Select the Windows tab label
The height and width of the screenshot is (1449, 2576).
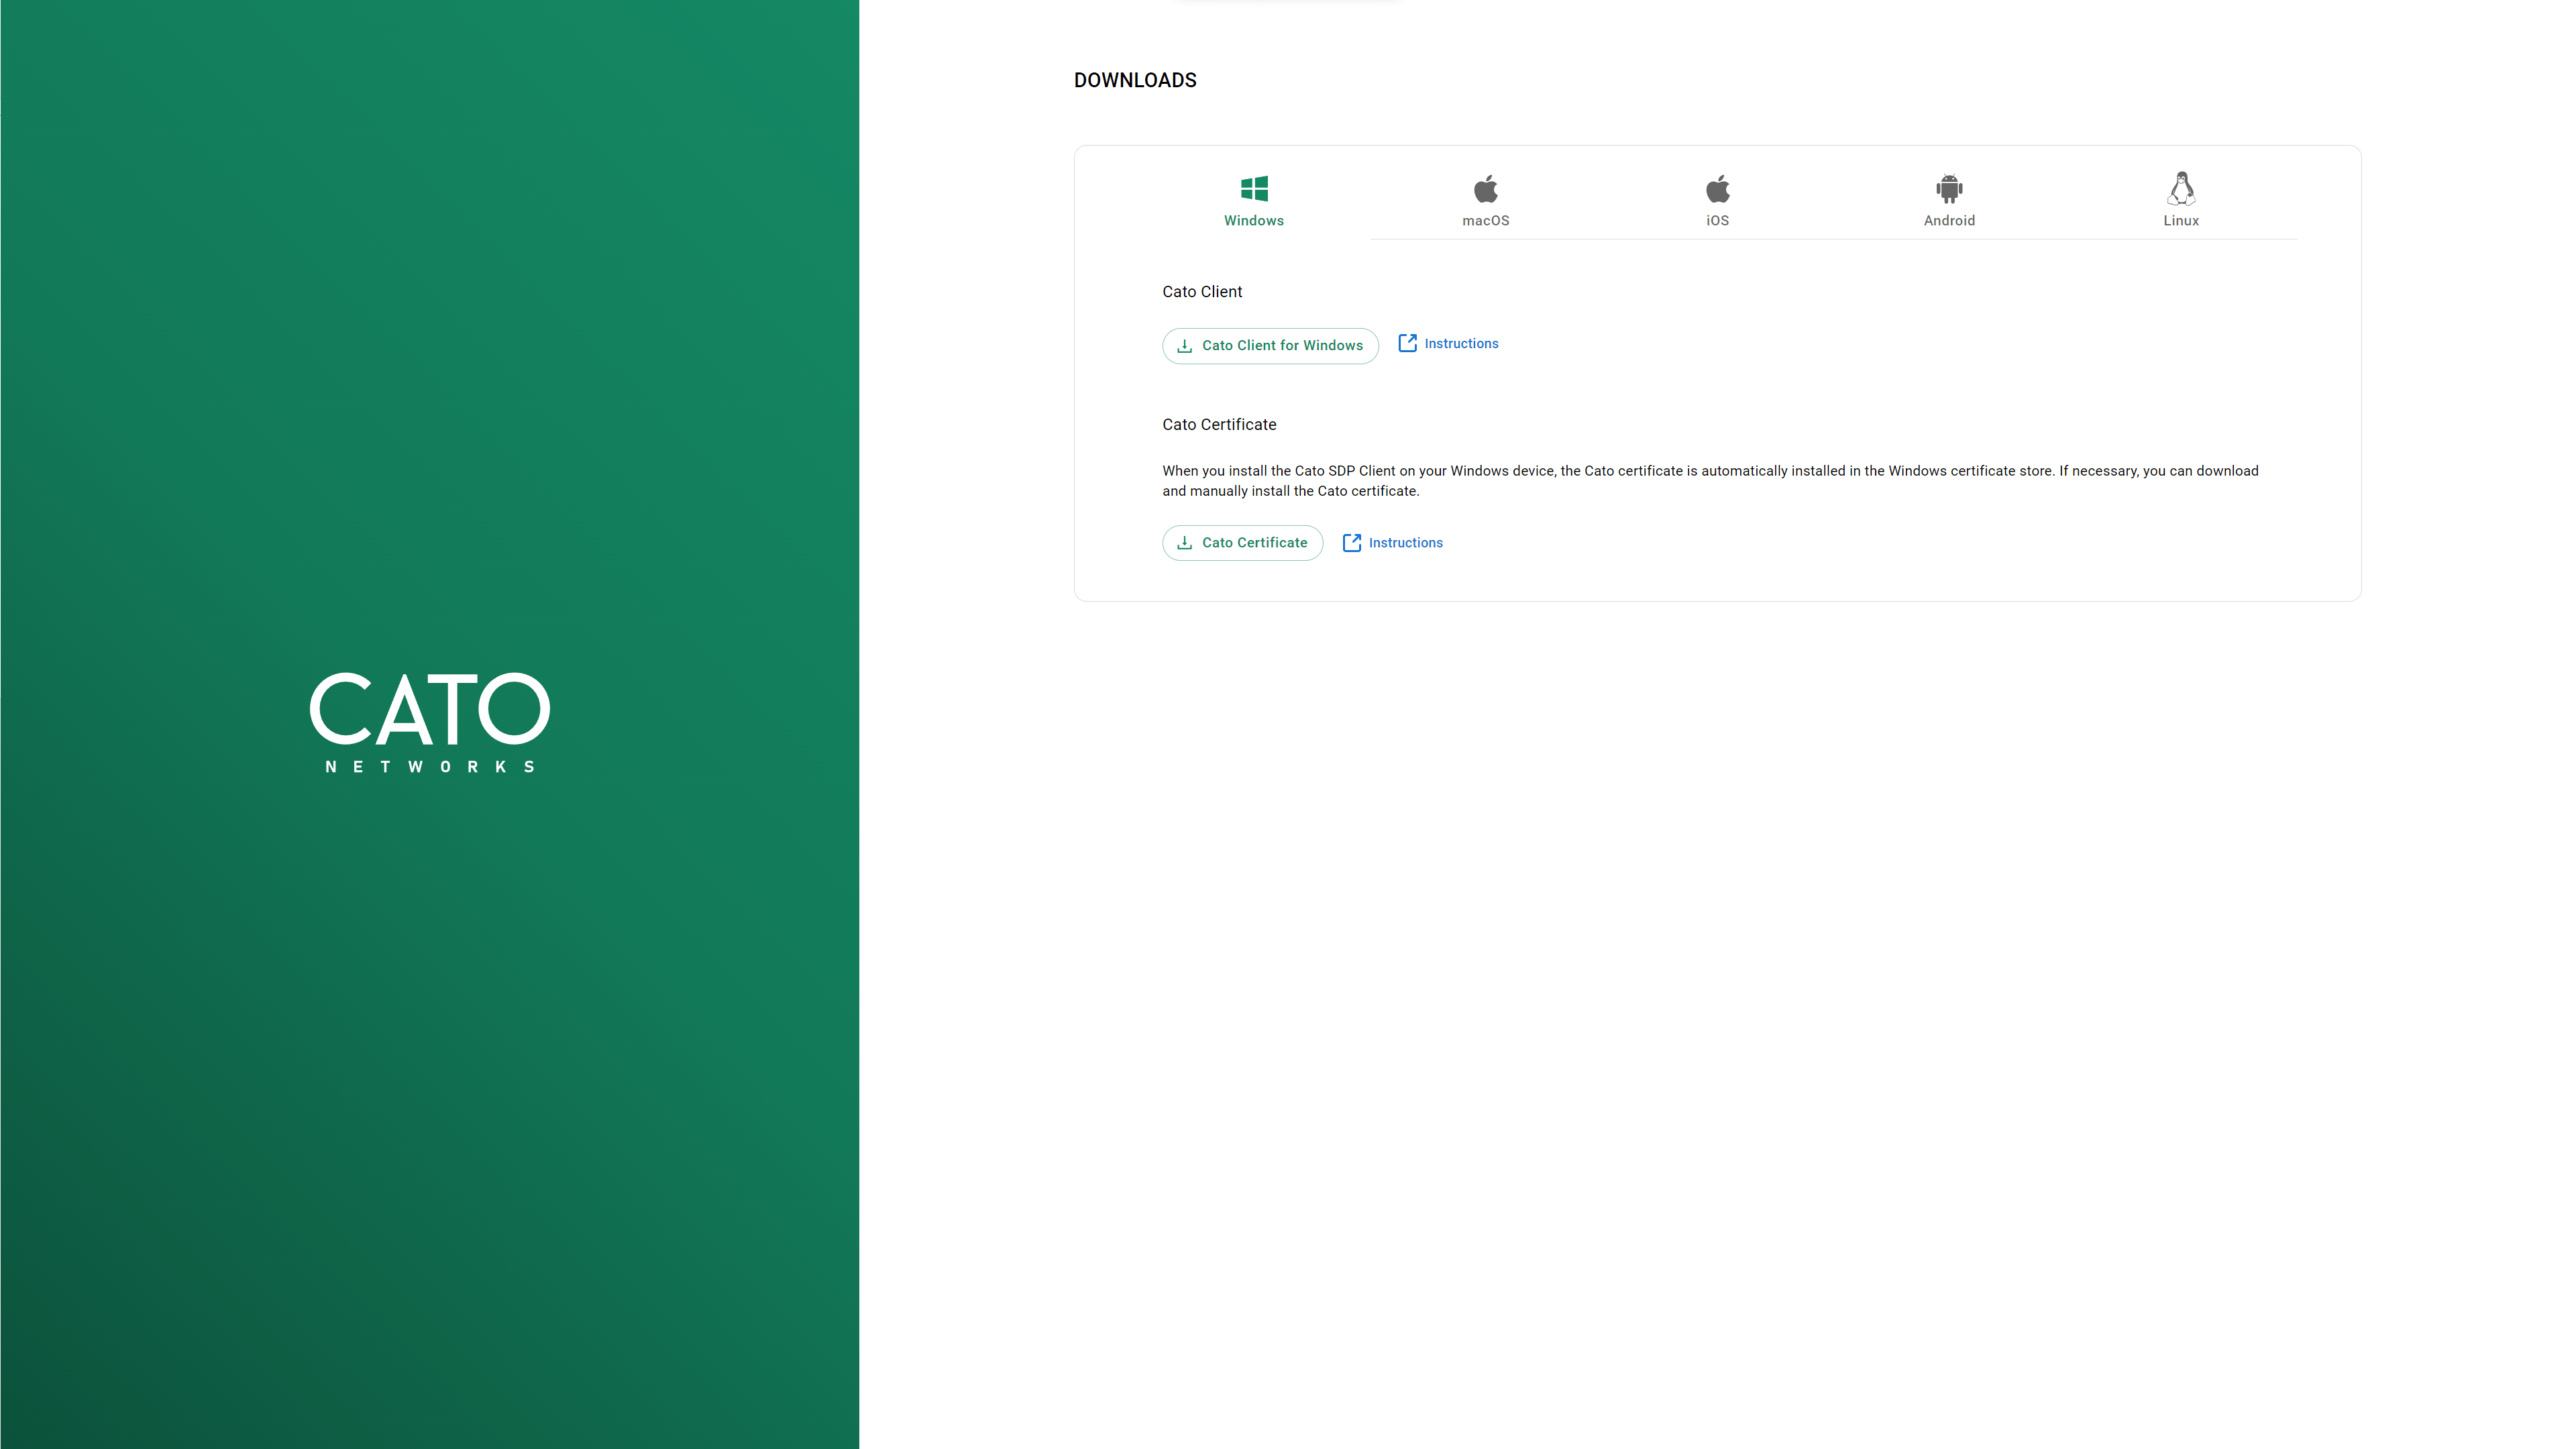pyautogui.click(x=1254, y=221)
